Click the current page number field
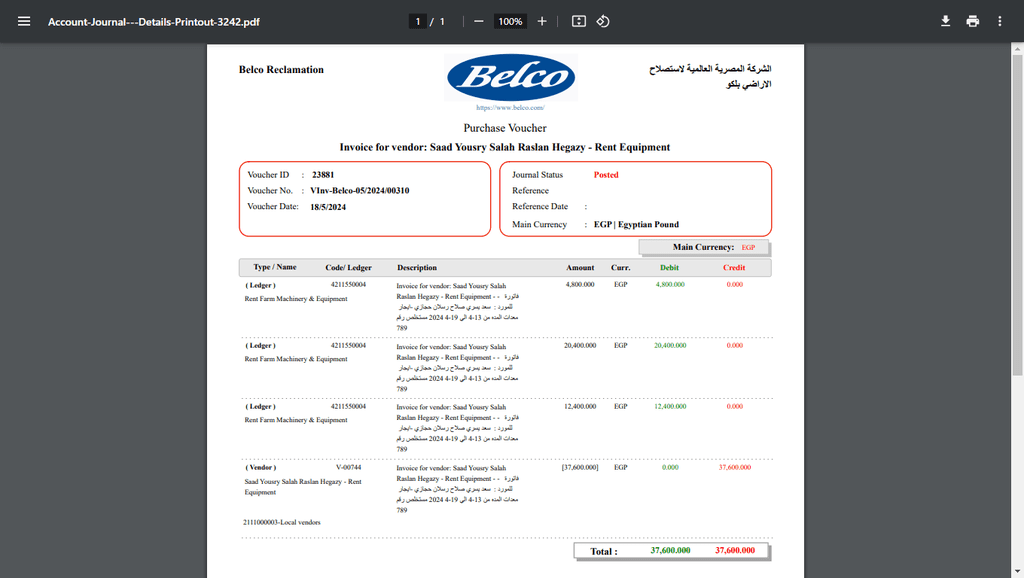Image resolution: width=1024 pixels, height=578 pixels. 417,22
